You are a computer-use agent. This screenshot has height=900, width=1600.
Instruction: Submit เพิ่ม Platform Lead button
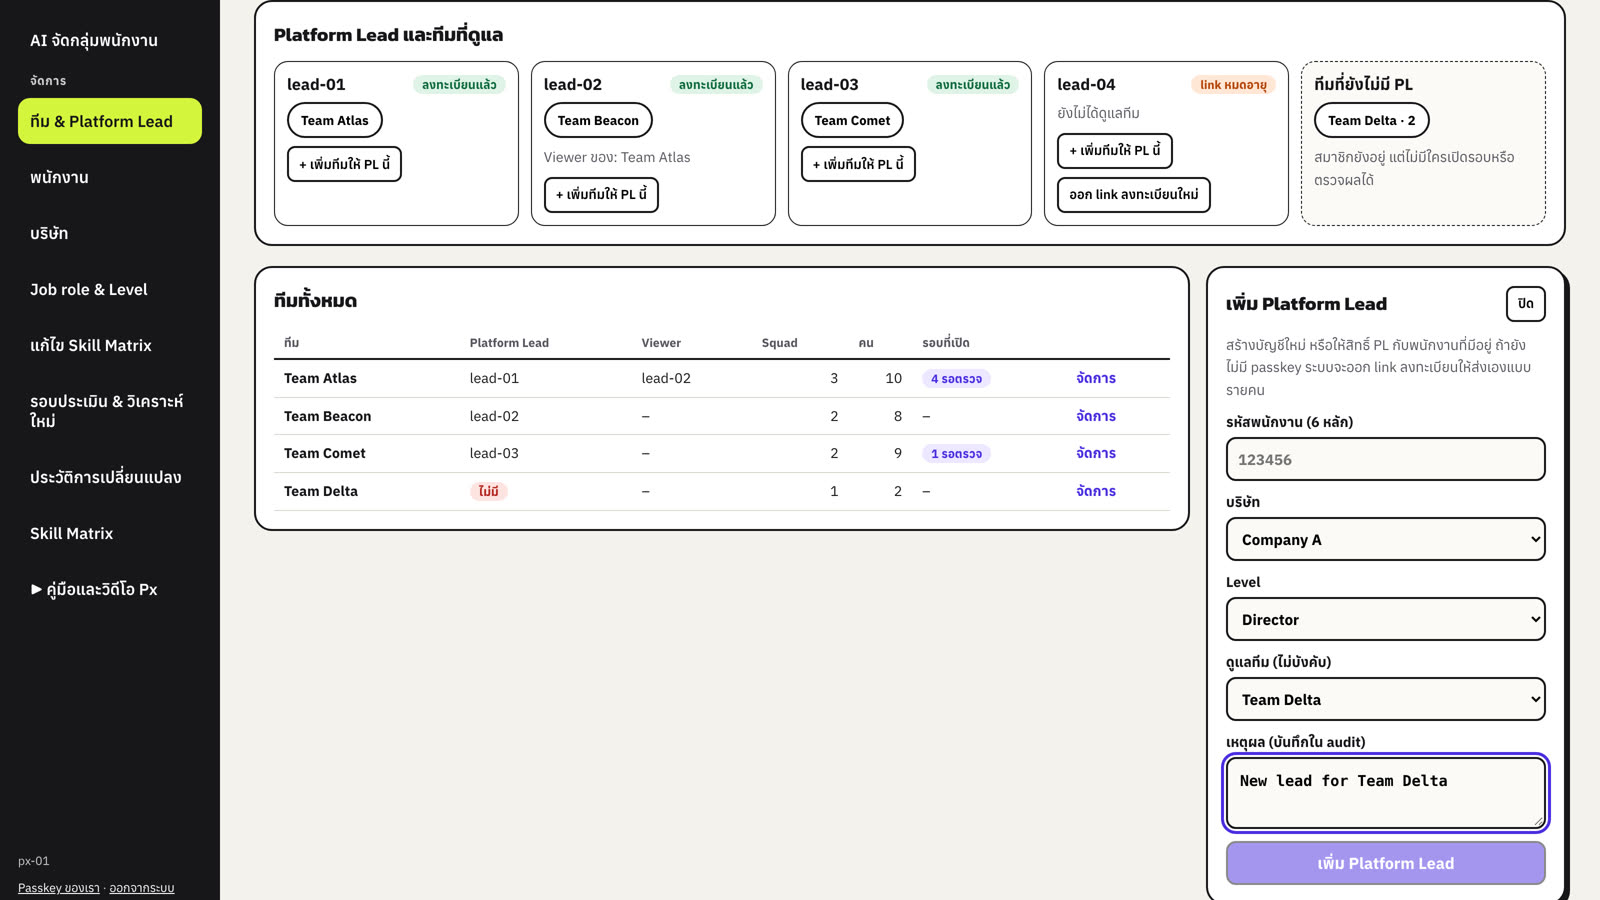(1386, 863)
